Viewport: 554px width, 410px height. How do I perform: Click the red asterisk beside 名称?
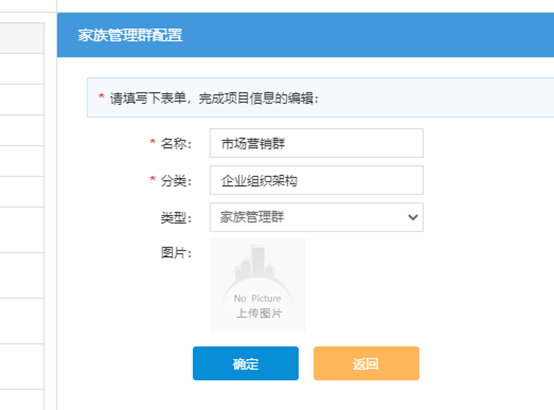(x=152, y=142)
